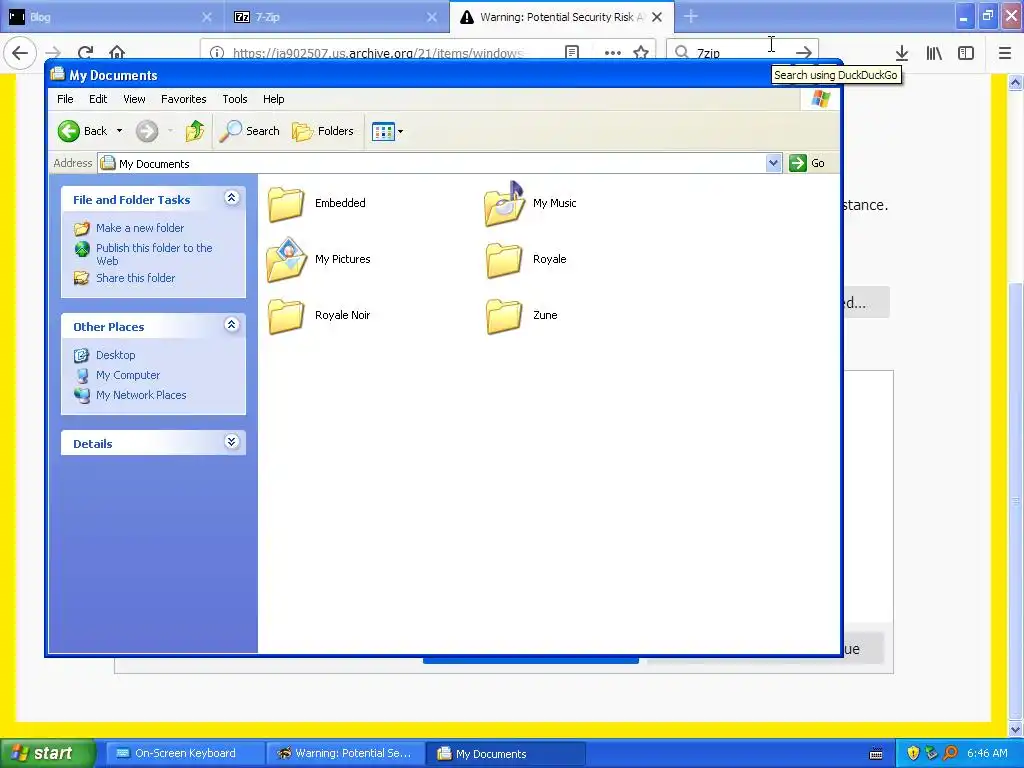
Task: Click Firefox home icon
Action: pyautogui.click(x=117, y=52)
